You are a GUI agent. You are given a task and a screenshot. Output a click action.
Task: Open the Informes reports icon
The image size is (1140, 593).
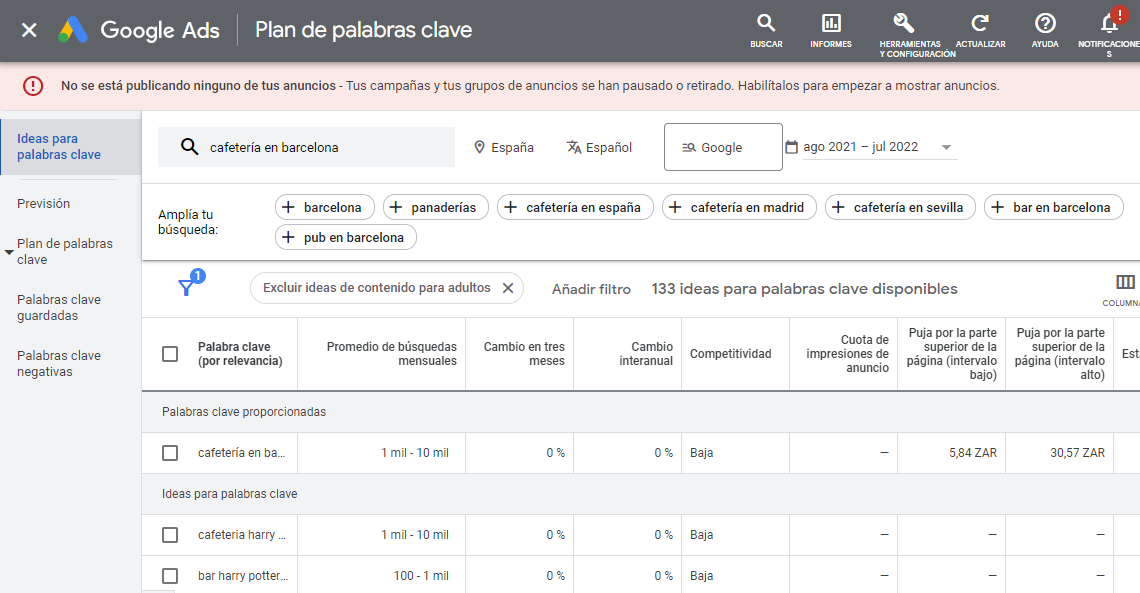coord(831,24)
